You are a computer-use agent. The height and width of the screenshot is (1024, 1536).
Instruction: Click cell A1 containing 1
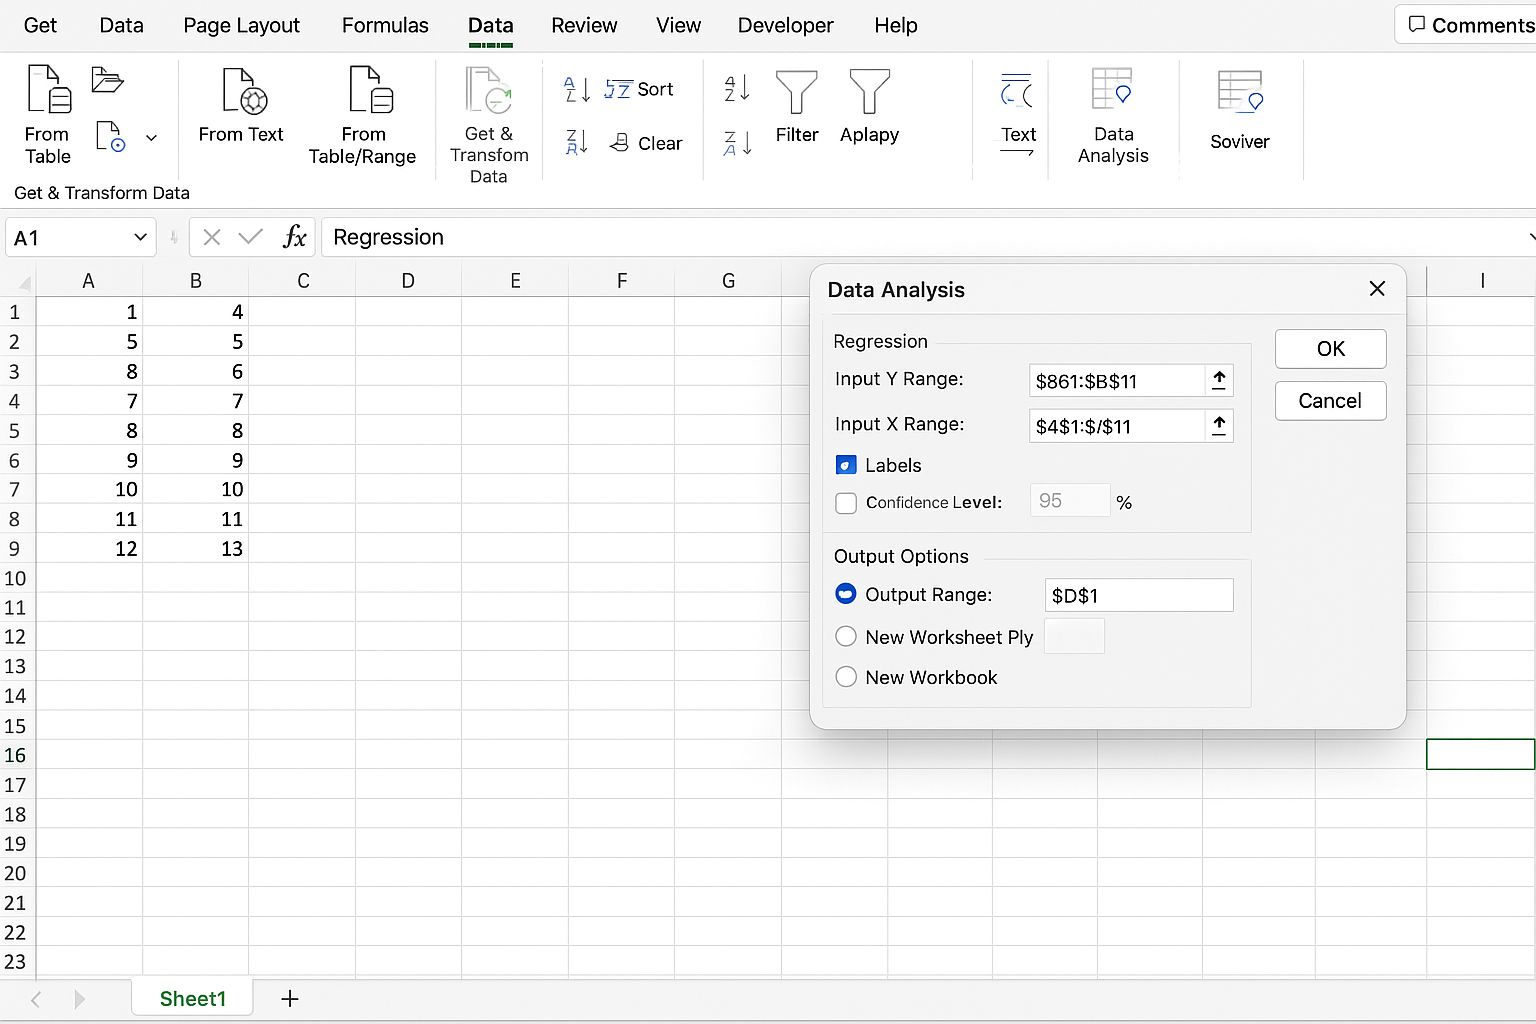coord(89,312)
